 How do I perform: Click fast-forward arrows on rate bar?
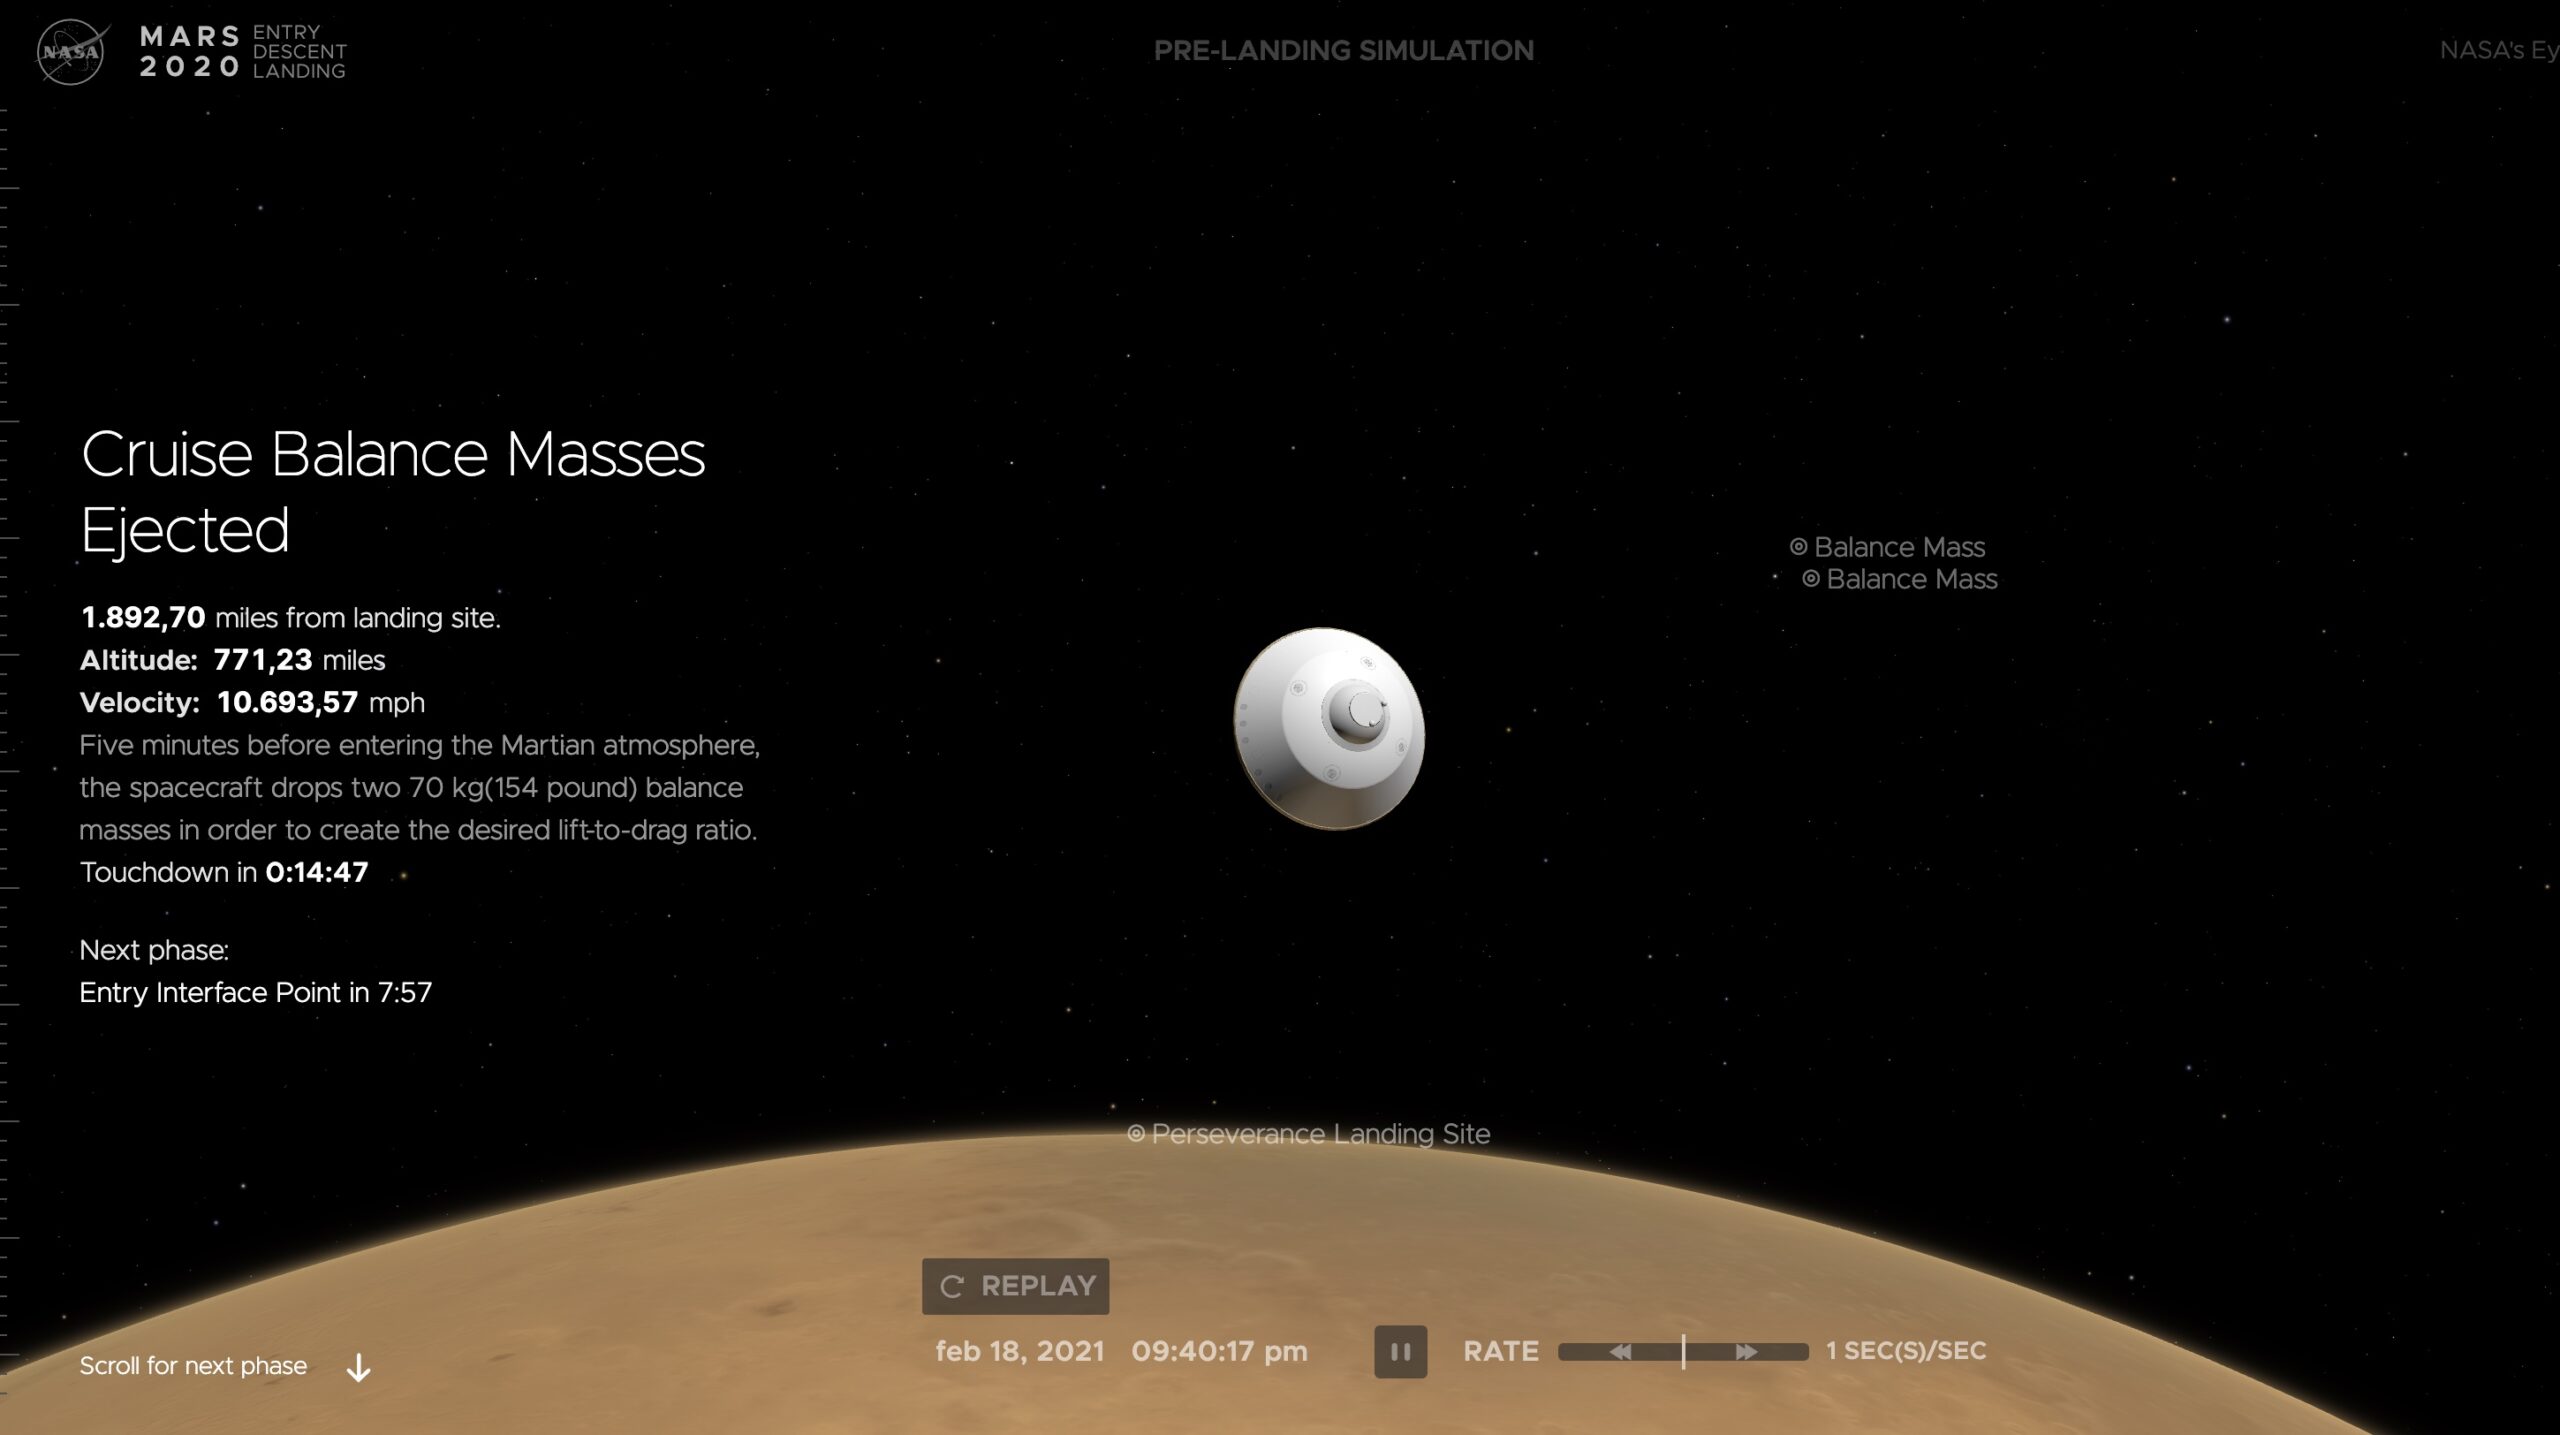point(1746,1352)
